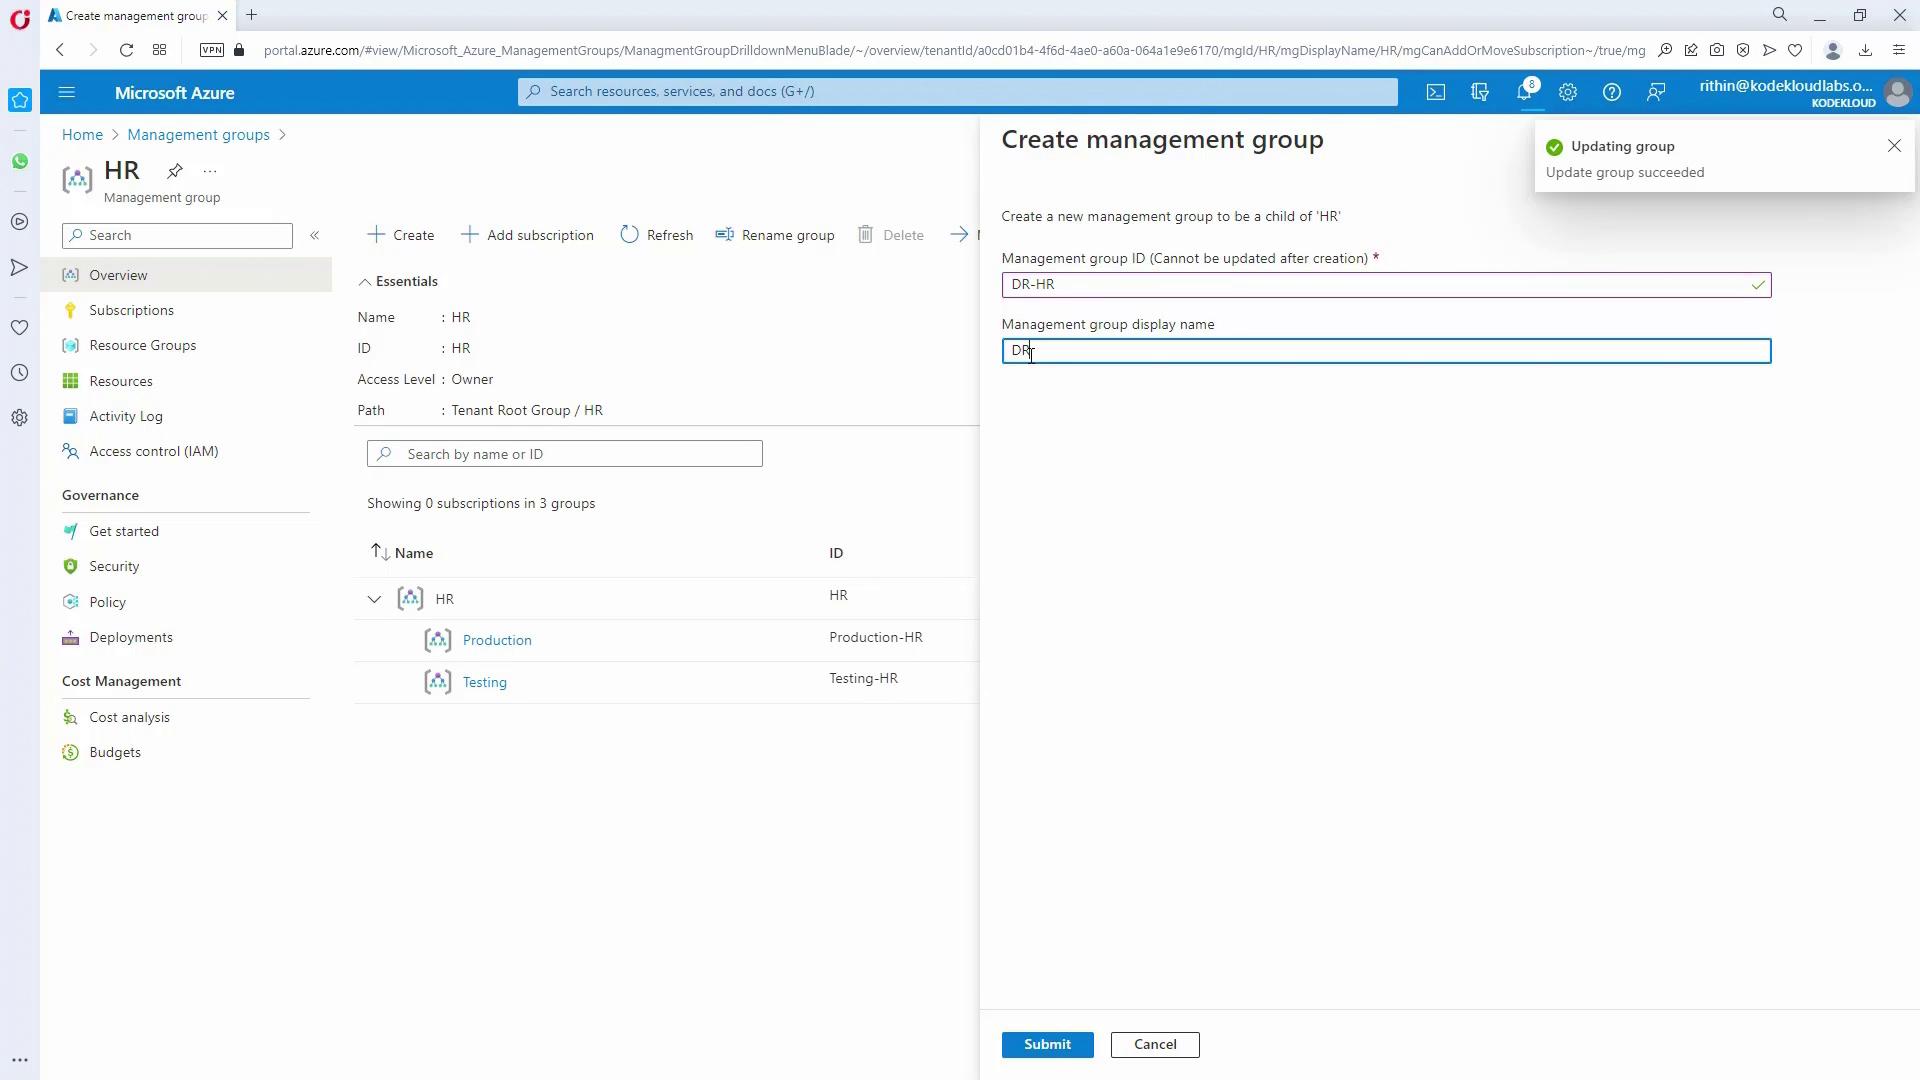Open Azure Cloud Shell icon
Viewport: 1920px width, 1080px height.
click(1436, 92)
